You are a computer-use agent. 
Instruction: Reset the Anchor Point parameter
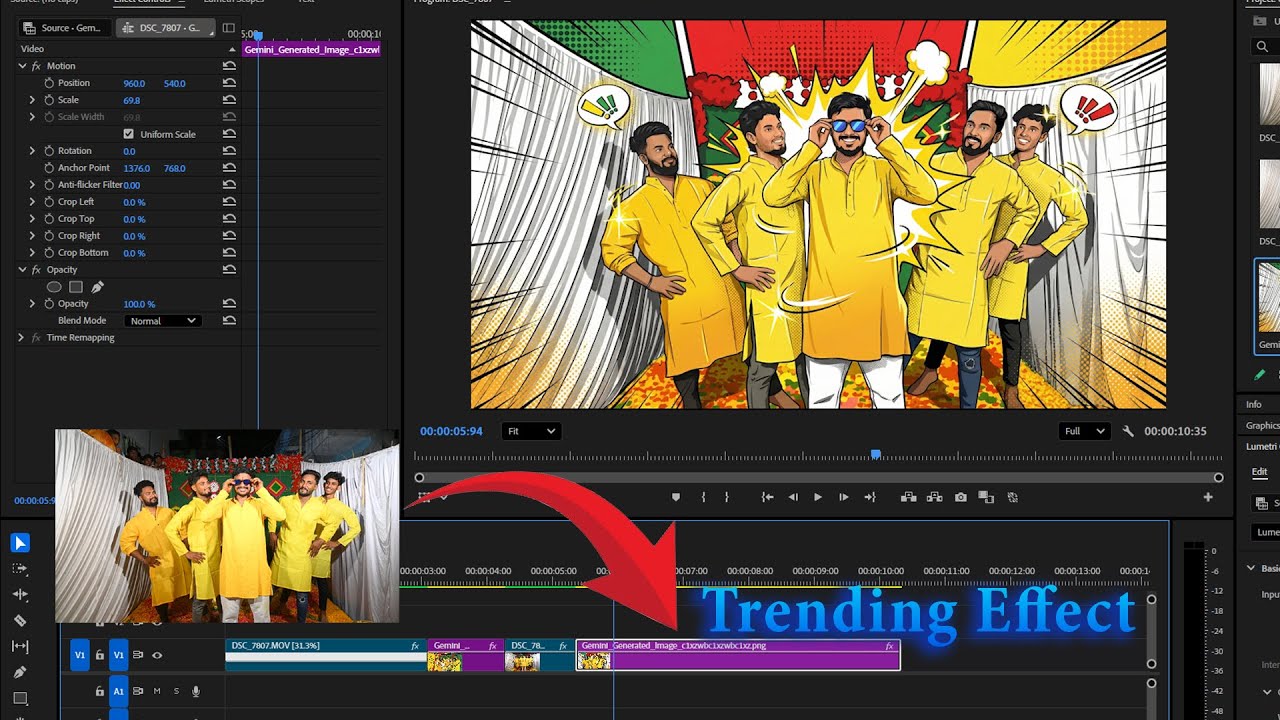click(x=229, y=168)
